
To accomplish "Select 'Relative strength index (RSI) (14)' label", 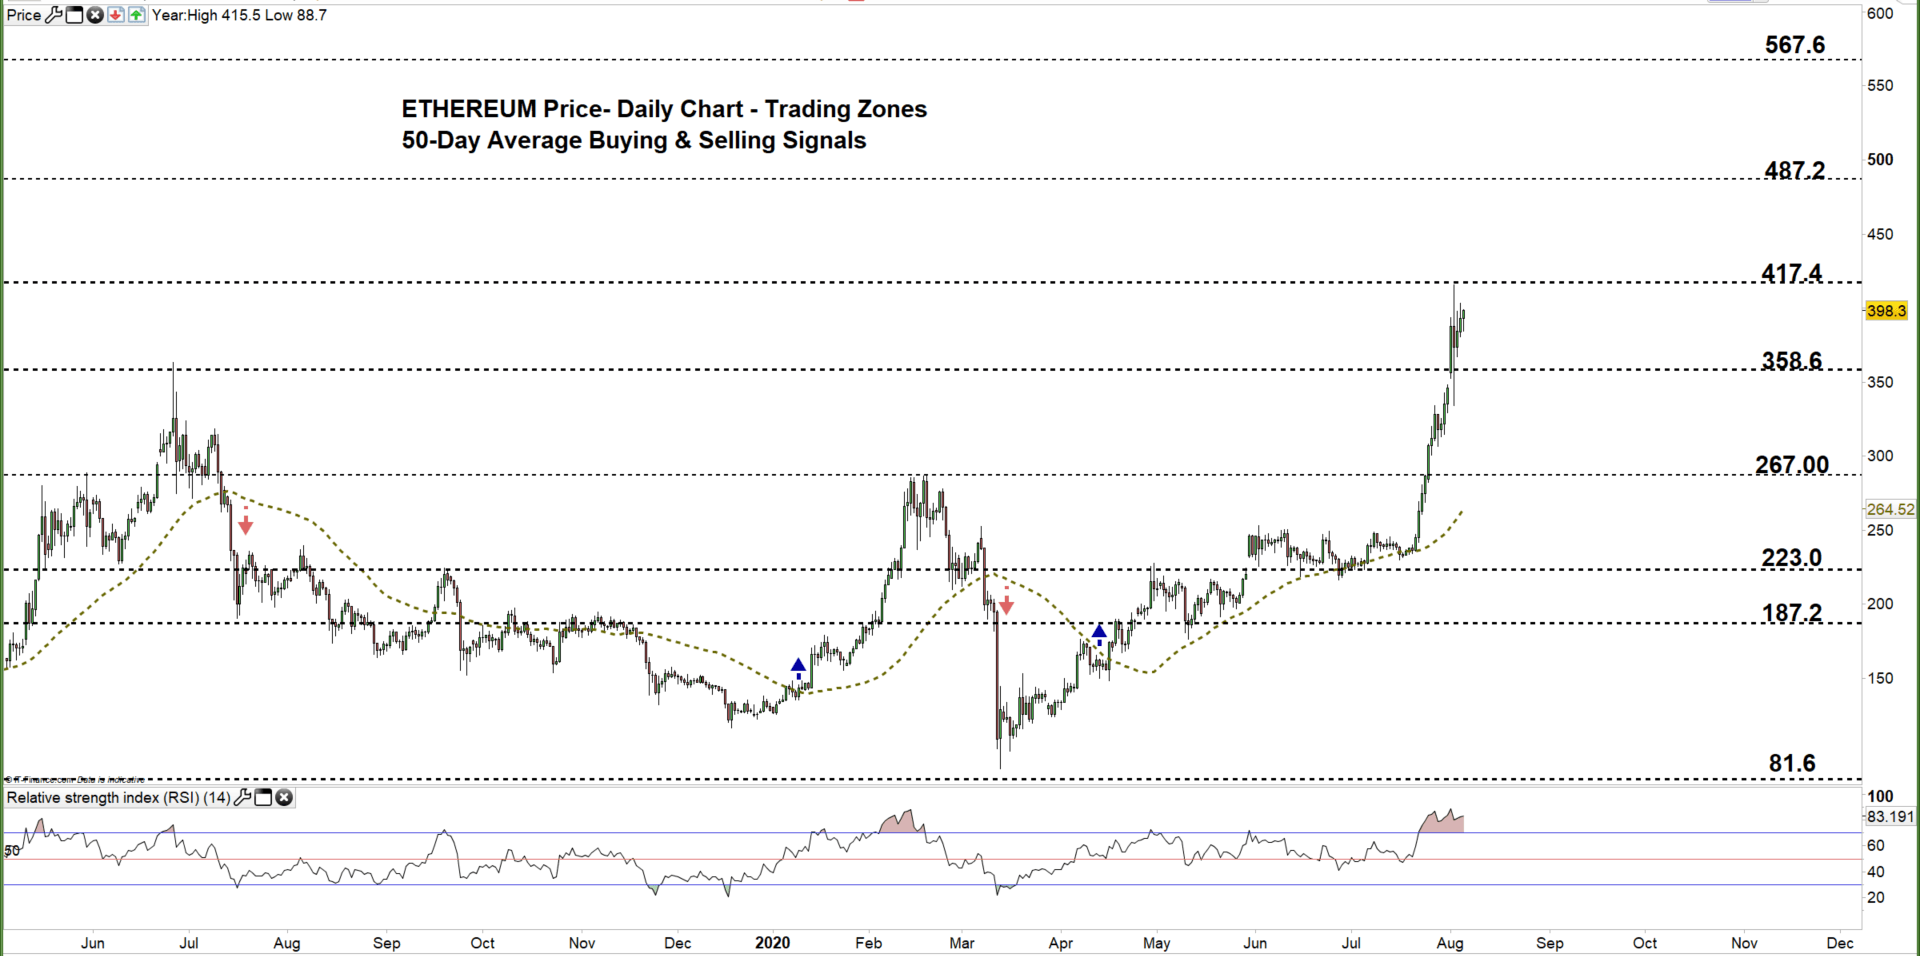I will click(x=119, y=798).
